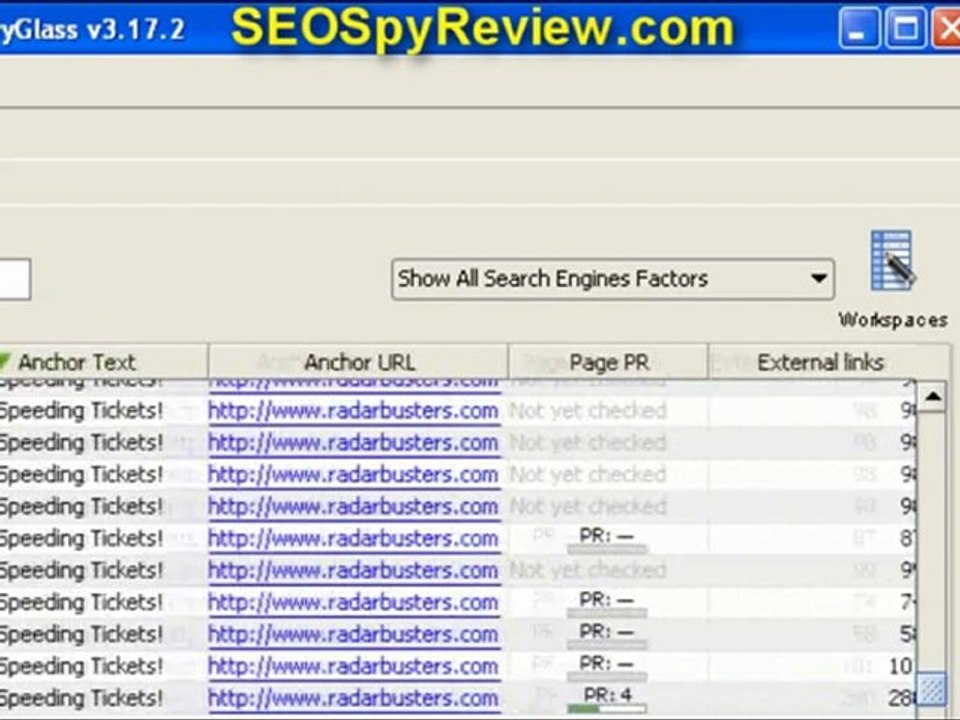This screenshot has width=960, height=720.
Task: Open radarbusters.com link in first PR: — row
Action: pyautogui.click(x=353, y=539)
